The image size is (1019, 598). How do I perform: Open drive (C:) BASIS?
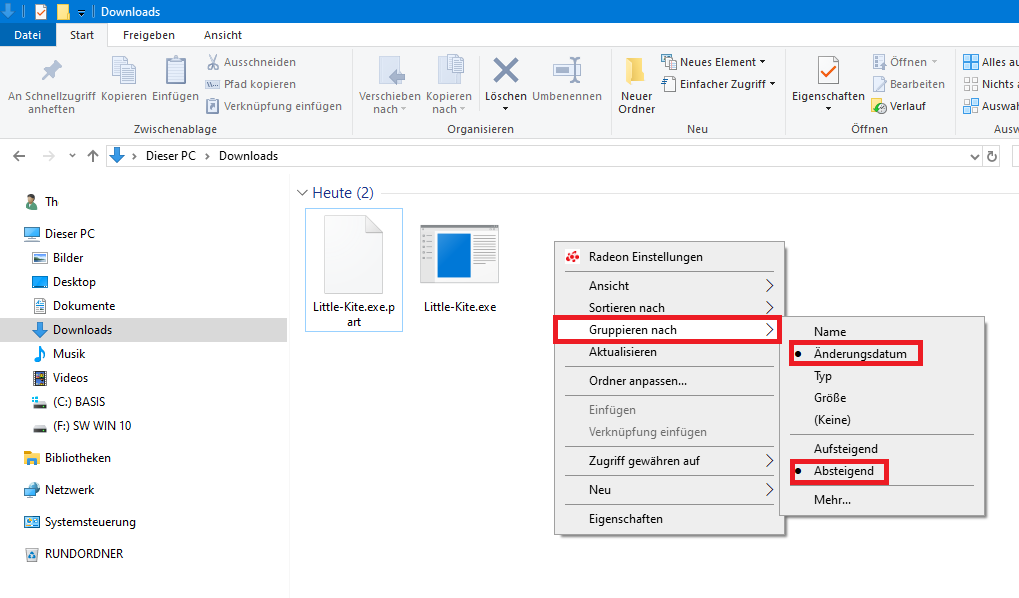pyautogui.click(x=68, y=402)
